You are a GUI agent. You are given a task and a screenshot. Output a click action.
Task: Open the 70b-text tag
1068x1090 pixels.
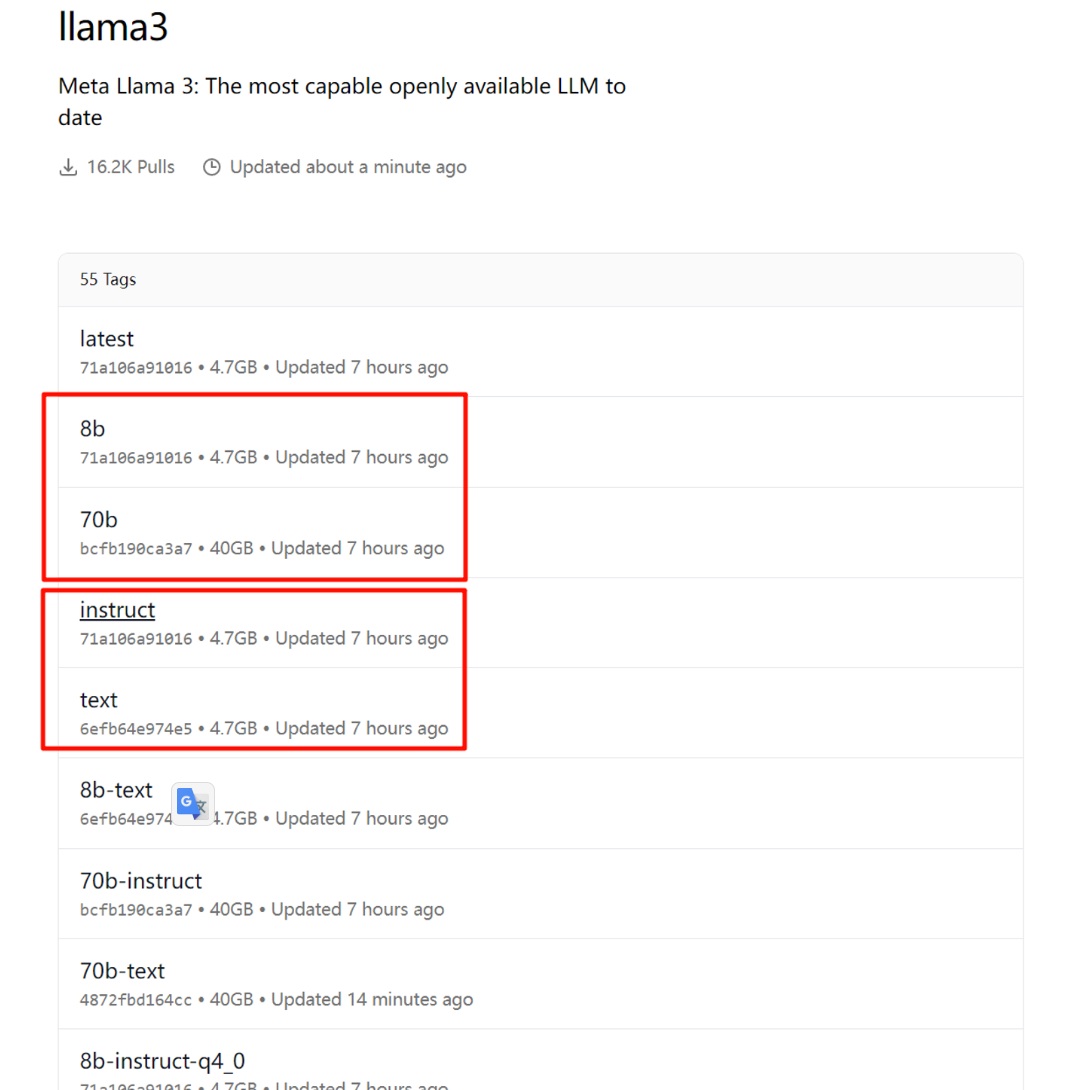[x=122, y=971]
